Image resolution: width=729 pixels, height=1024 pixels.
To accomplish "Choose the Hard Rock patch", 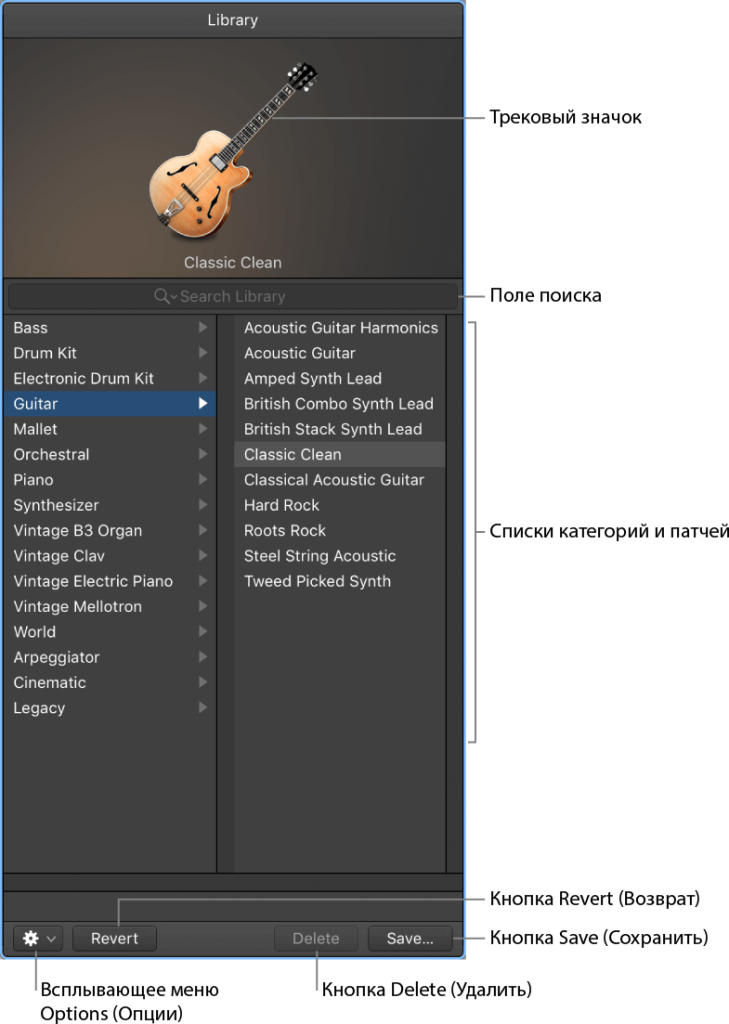I will tap(340, 505).
